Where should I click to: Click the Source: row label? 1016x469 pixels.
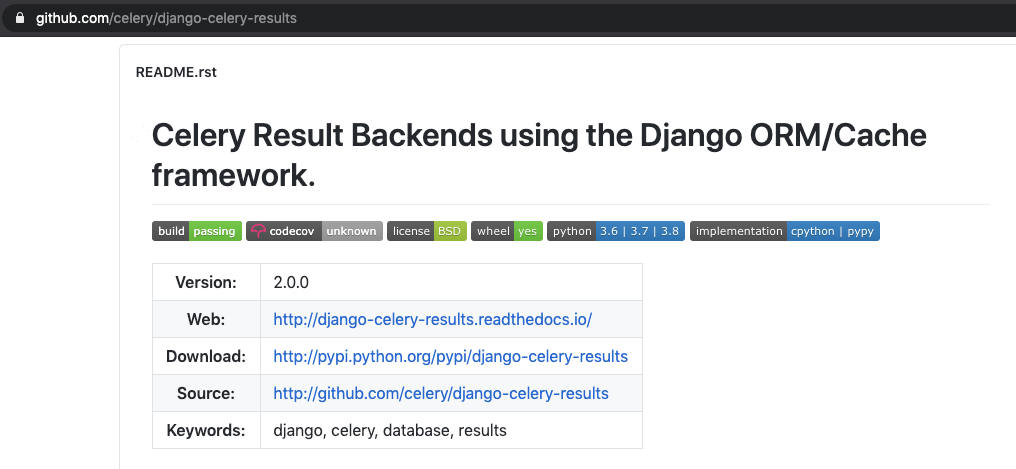coord(205,393)
